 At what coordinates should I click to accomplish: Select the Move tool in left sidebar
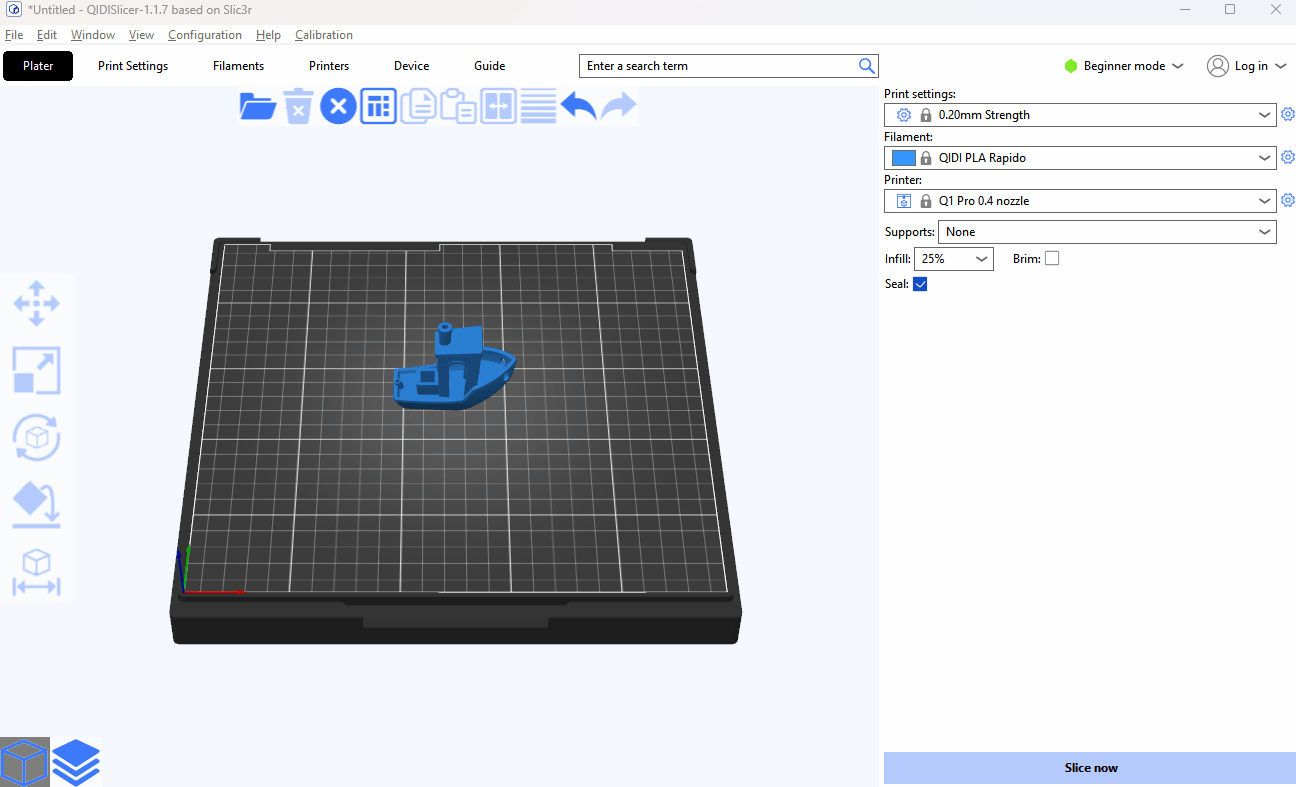pyautogui.click(x=37, y=303)
